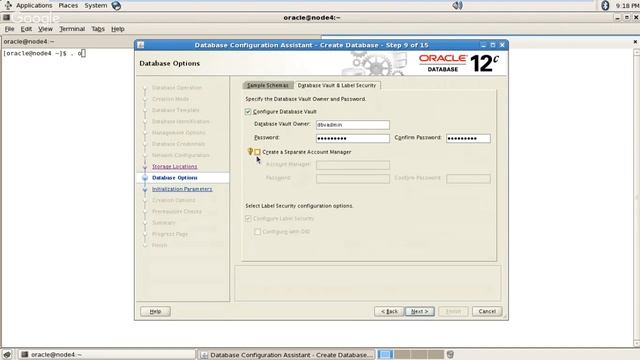Click the trash icon in bottom panel

pyautogui.click(x=450, y=354)
